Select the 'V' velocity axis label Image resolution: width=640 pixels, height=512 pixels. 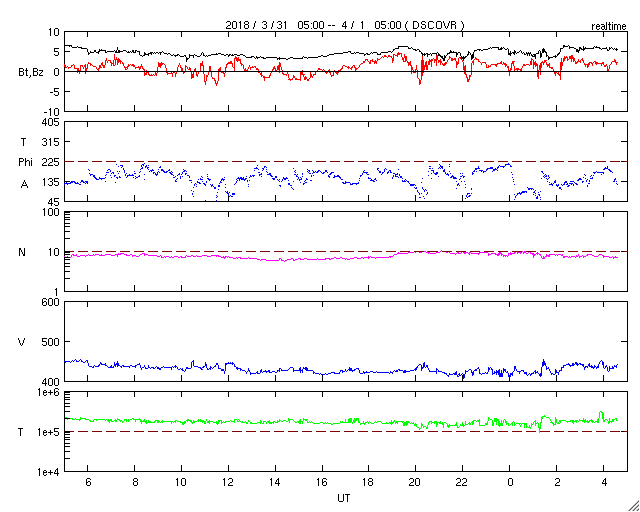point(22,342)
